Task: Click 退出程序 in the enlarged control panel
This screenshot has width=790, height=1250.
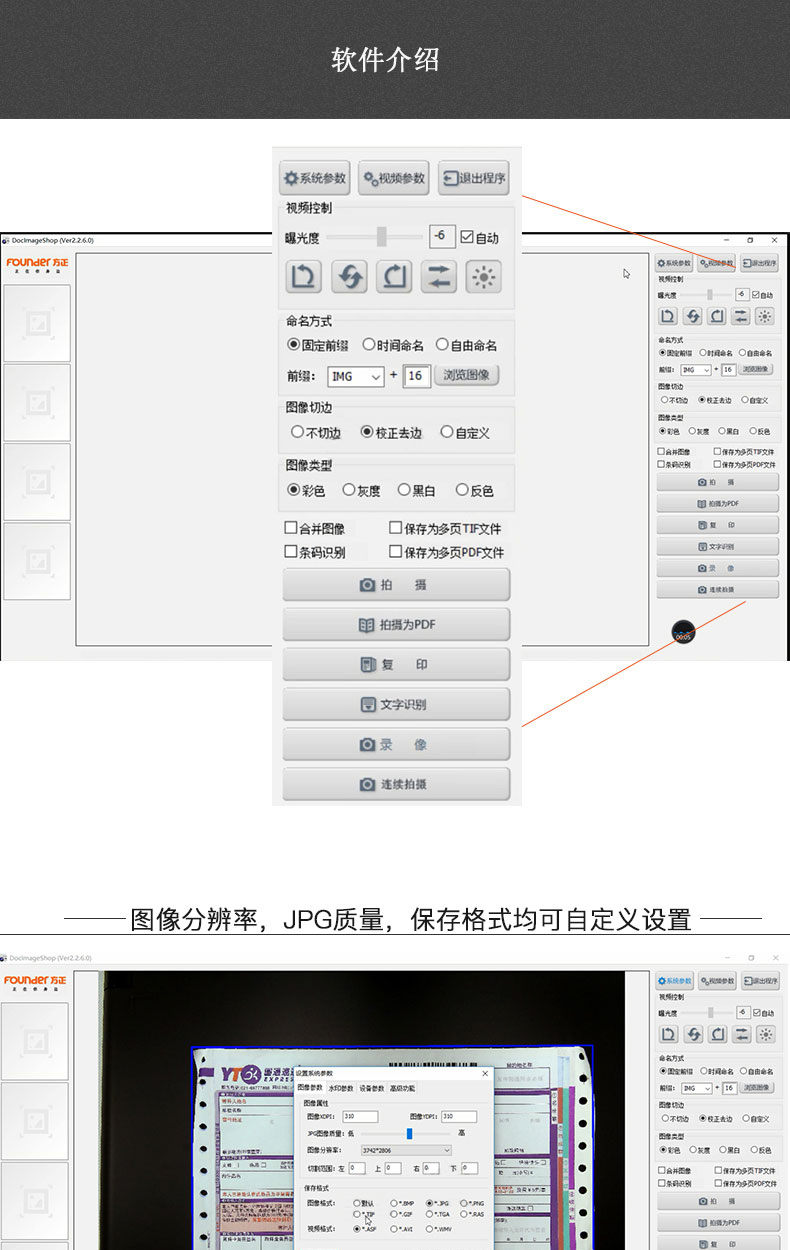Action: (x=473, y=178)
